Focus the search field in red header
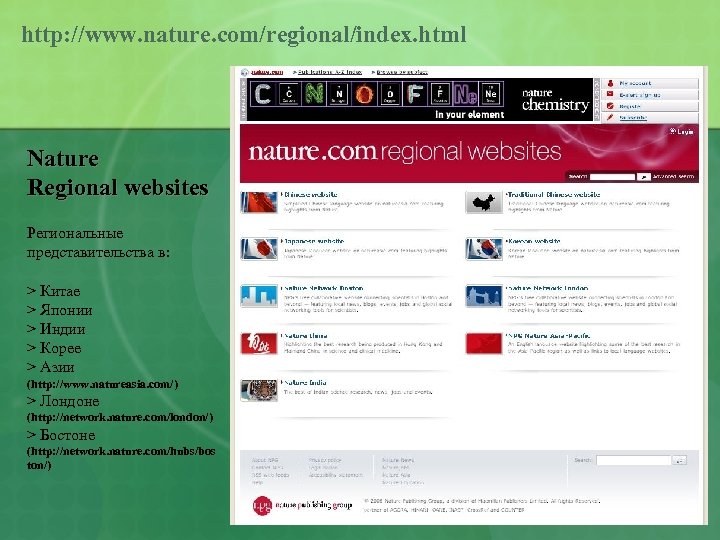 pyautogui.click(x=612, y=177)
